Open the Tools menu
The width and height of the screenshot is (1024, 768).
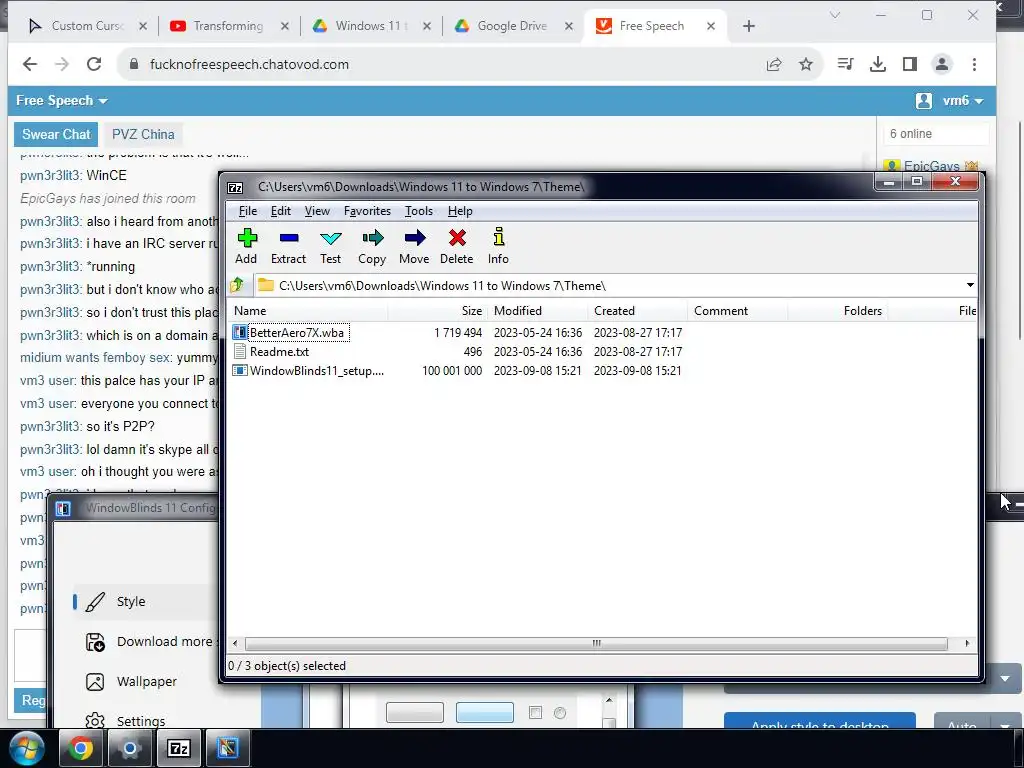[419, 211]
